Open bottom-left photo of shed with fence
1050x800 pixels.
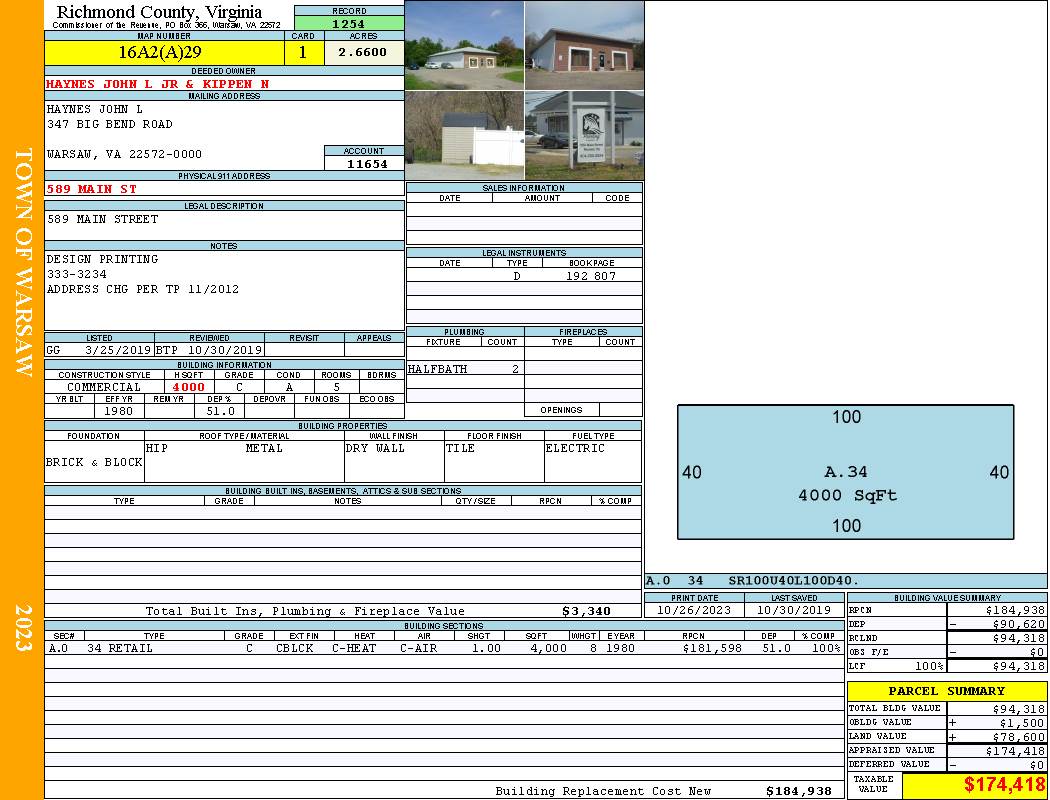464,135
